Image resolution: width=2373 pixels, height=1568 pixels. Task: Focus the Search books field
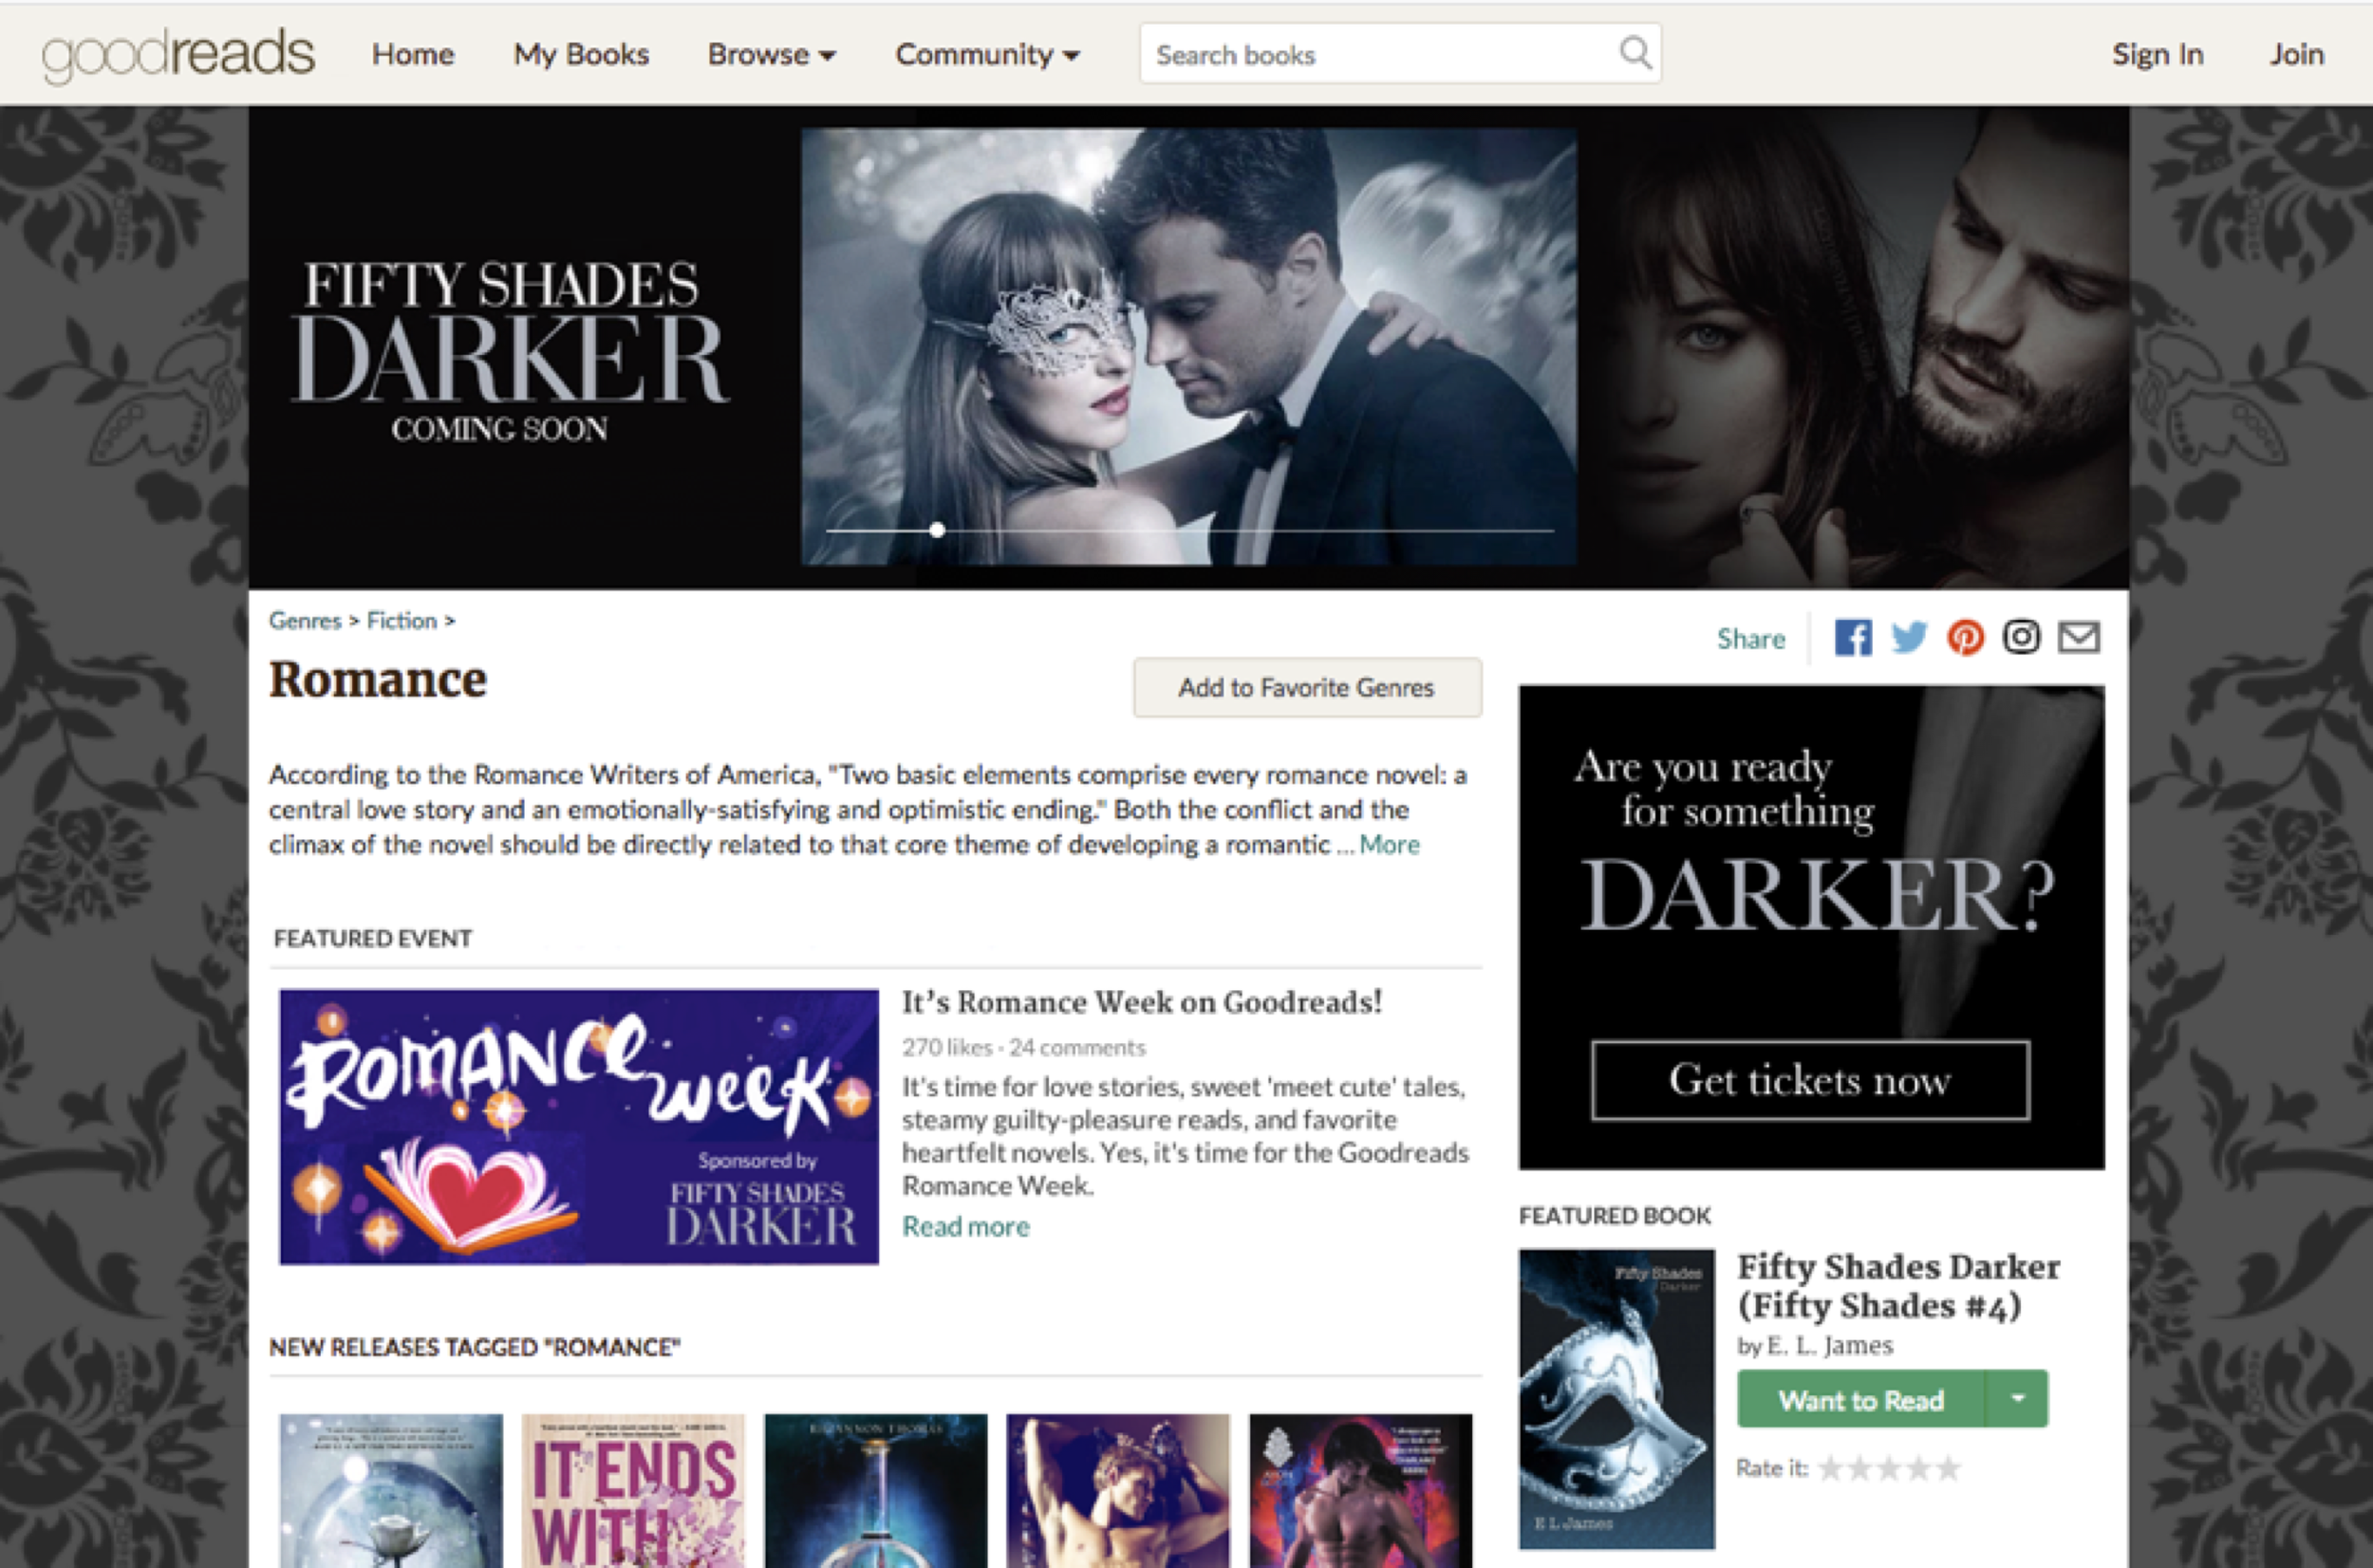point(1380,54)
